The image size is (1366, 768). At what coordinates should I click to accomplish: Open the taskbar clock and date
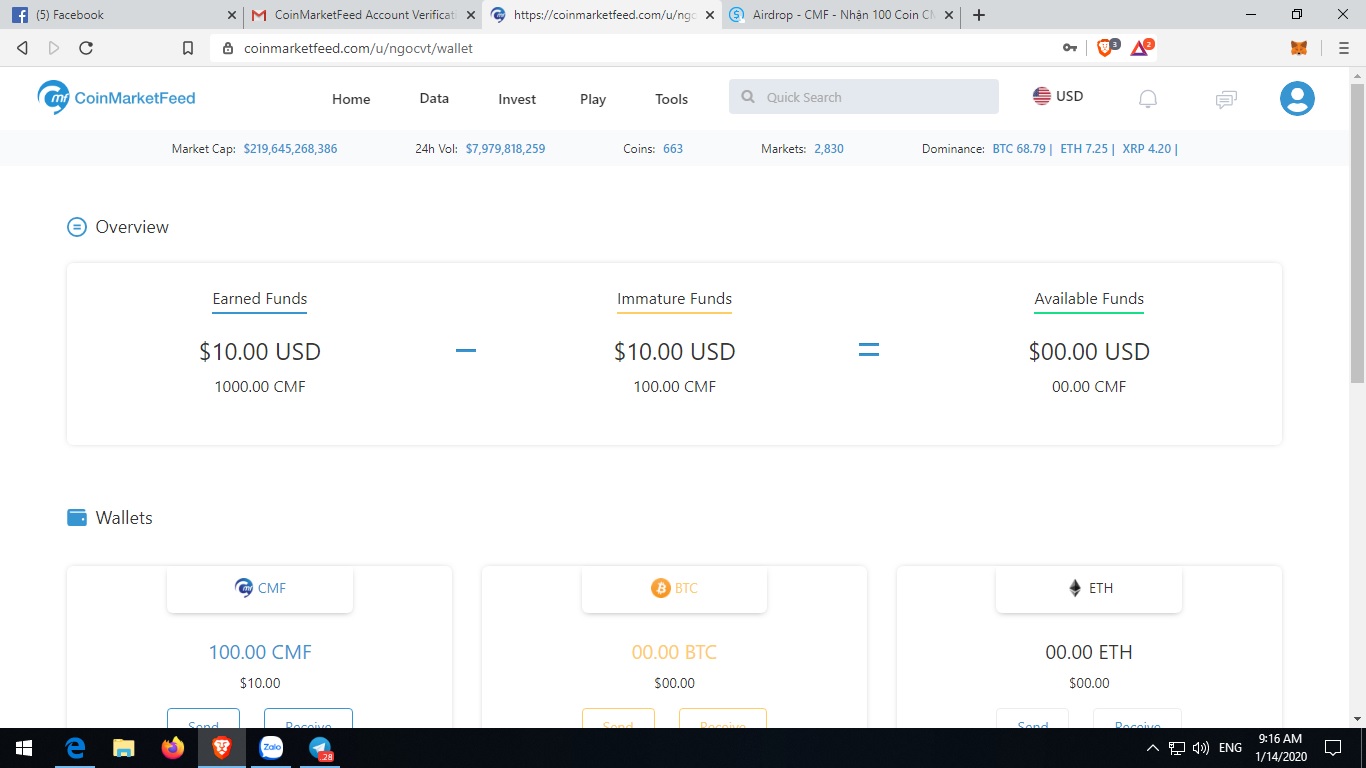(1281, 748)
